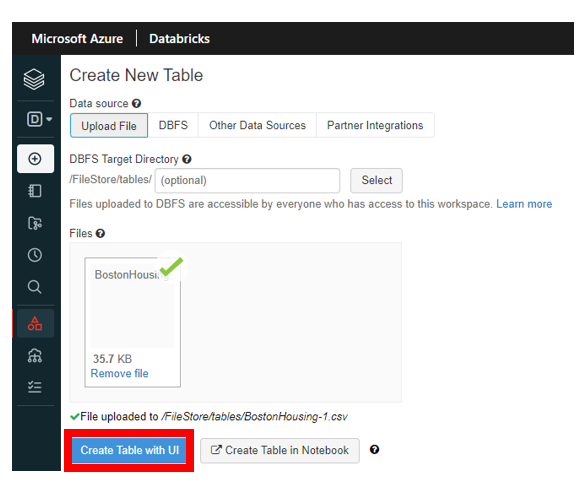Switch to Other Data Sources tab

pyautogui.click(x=257, y=125)
